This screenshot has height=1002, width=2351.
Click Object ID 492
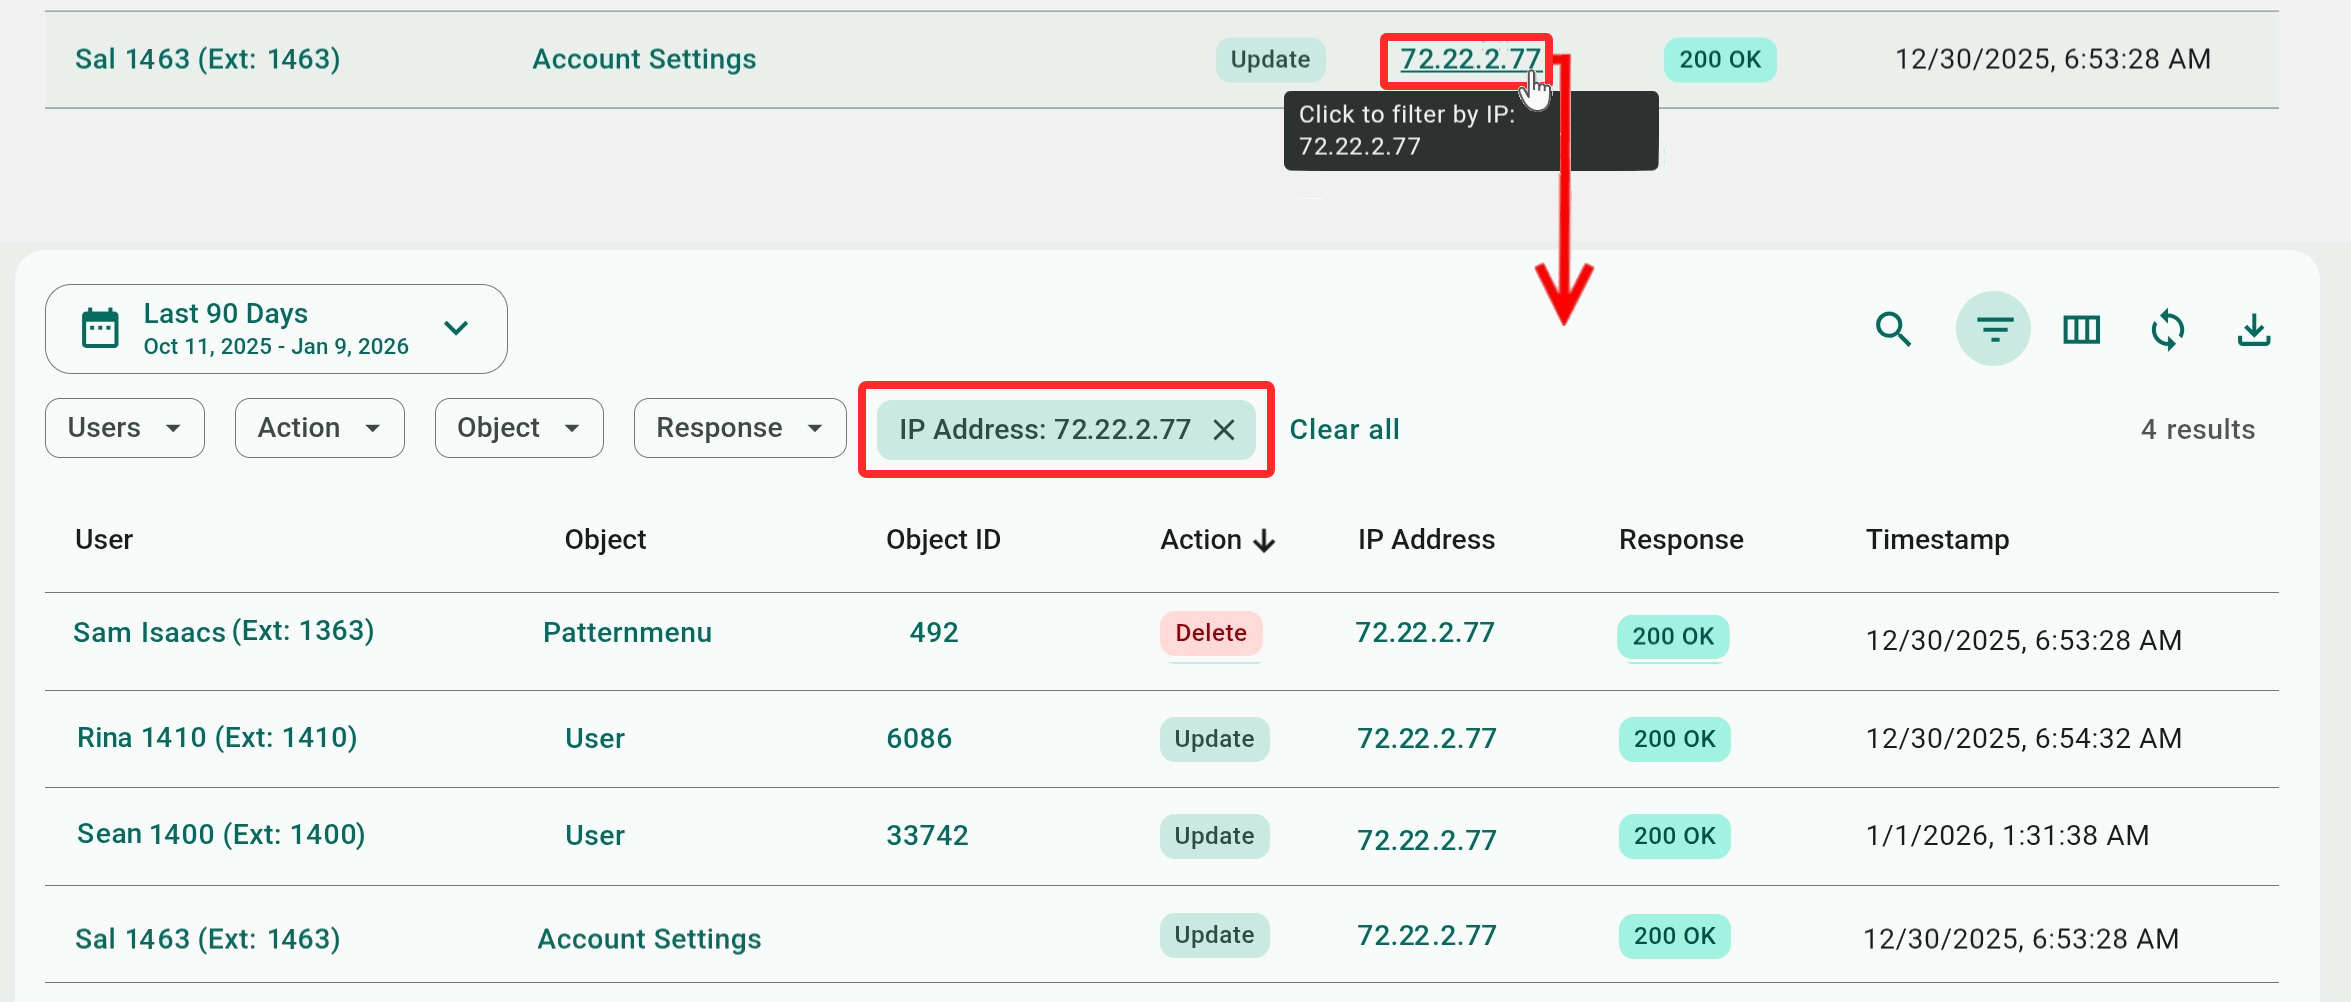tap(934, 633)
